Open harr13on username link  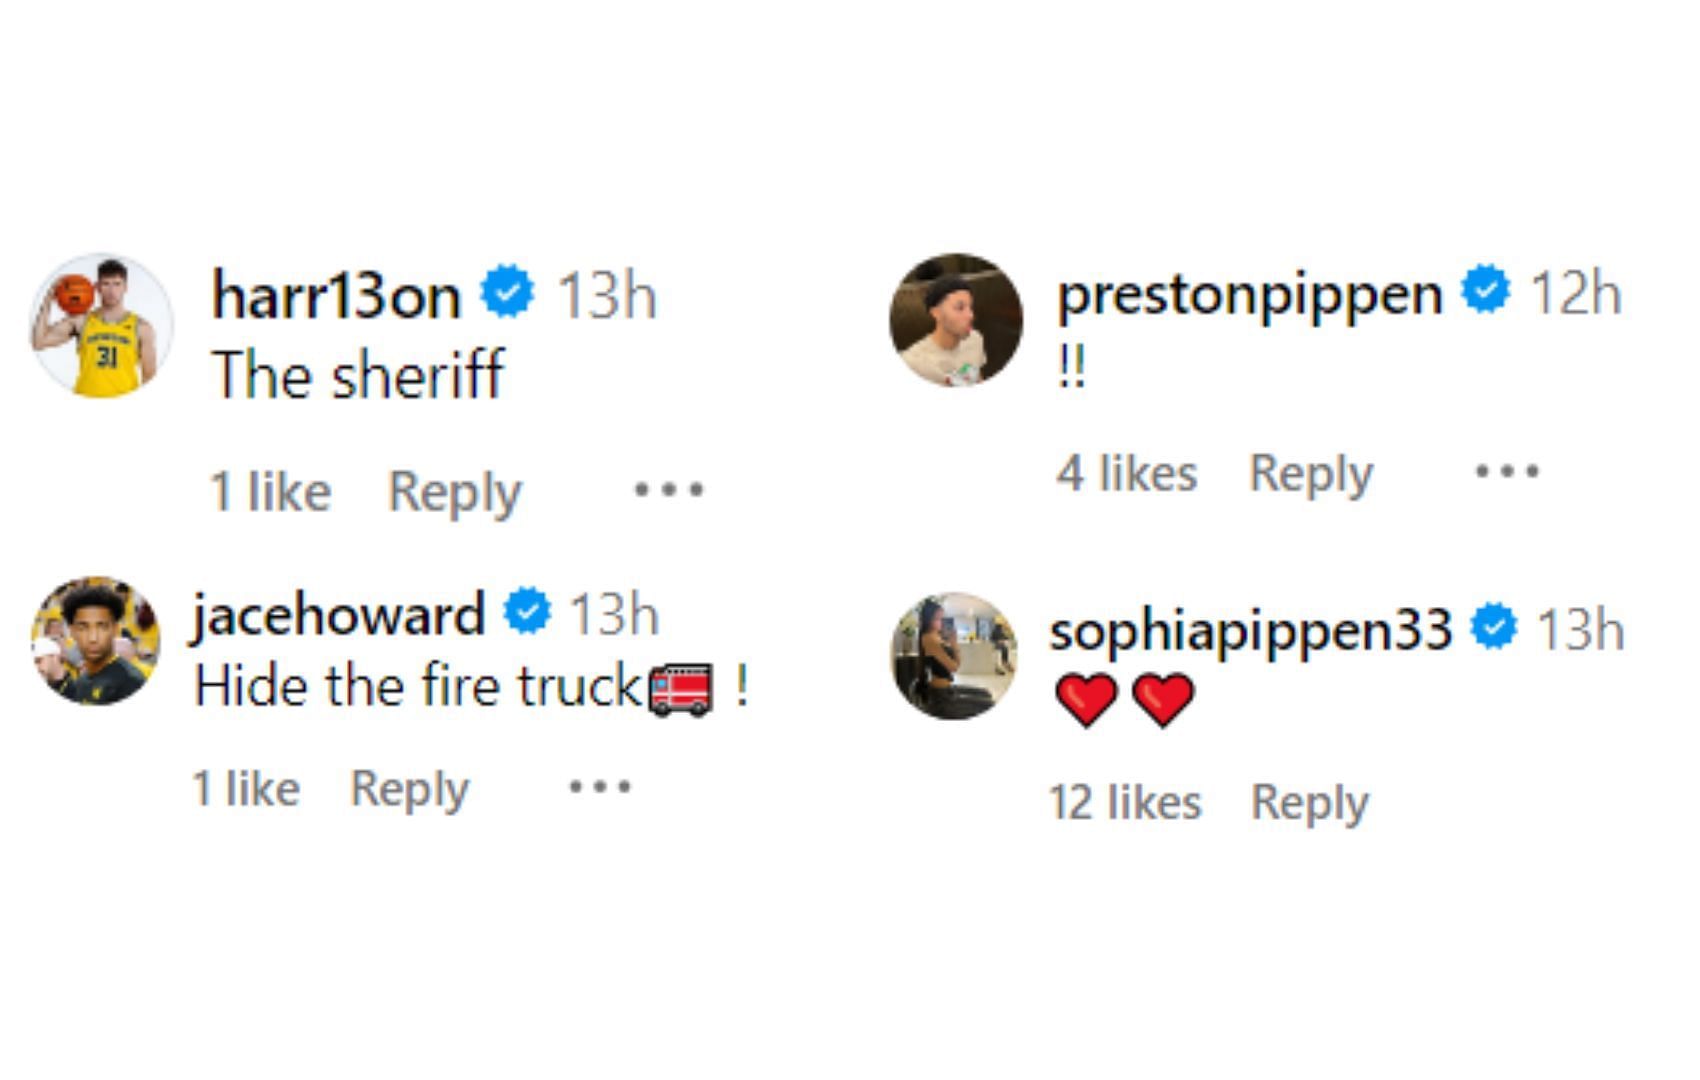pyautogui.click(x=336, y=296)
